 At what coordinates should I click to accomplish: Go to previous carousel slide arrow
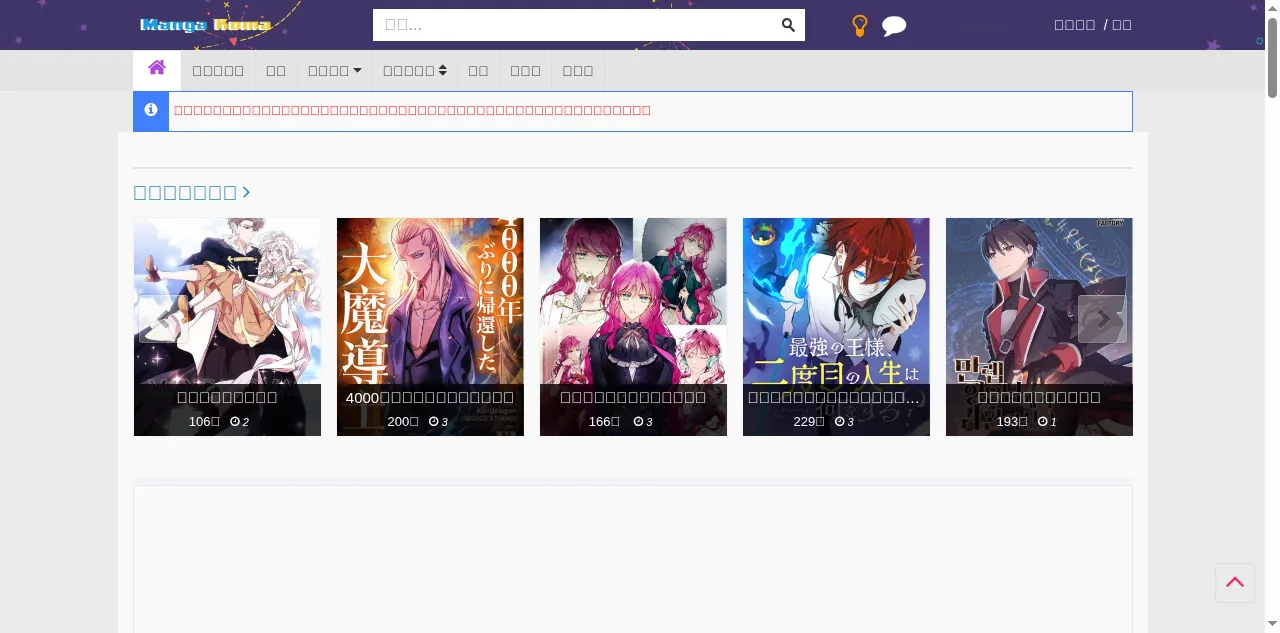(164, 319)
